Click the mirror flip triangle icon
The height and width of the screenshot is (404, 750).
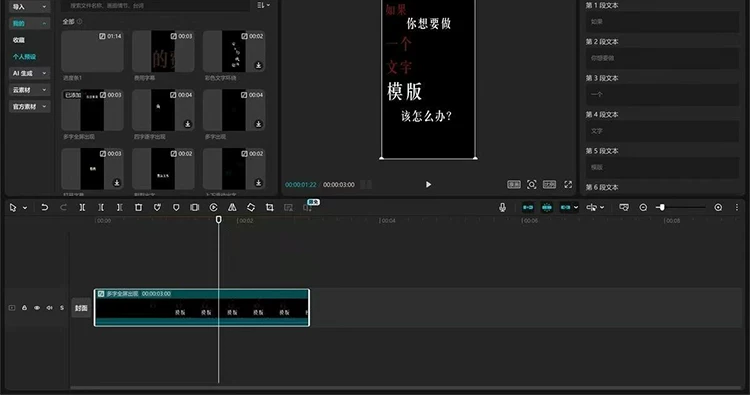[232, 207]
